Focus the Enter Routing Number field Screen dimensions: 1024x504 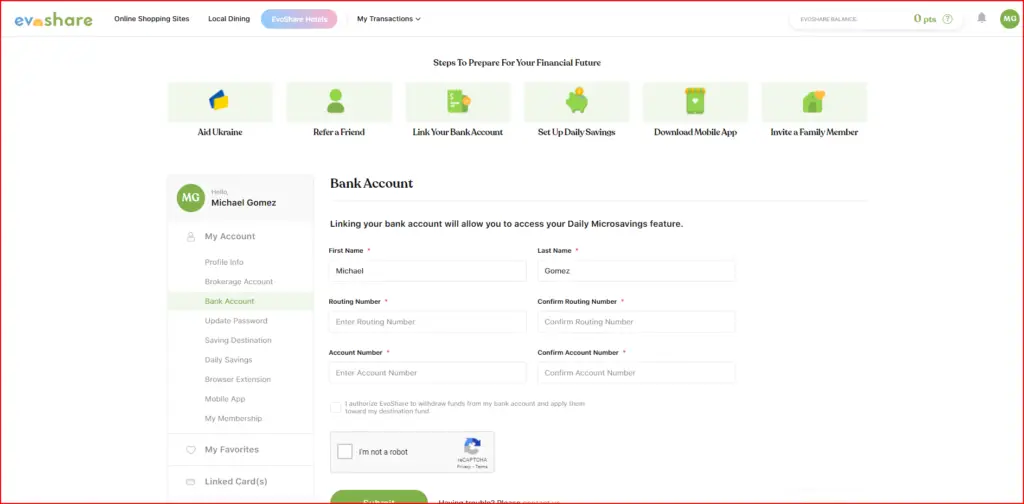[x=428, y=322]
